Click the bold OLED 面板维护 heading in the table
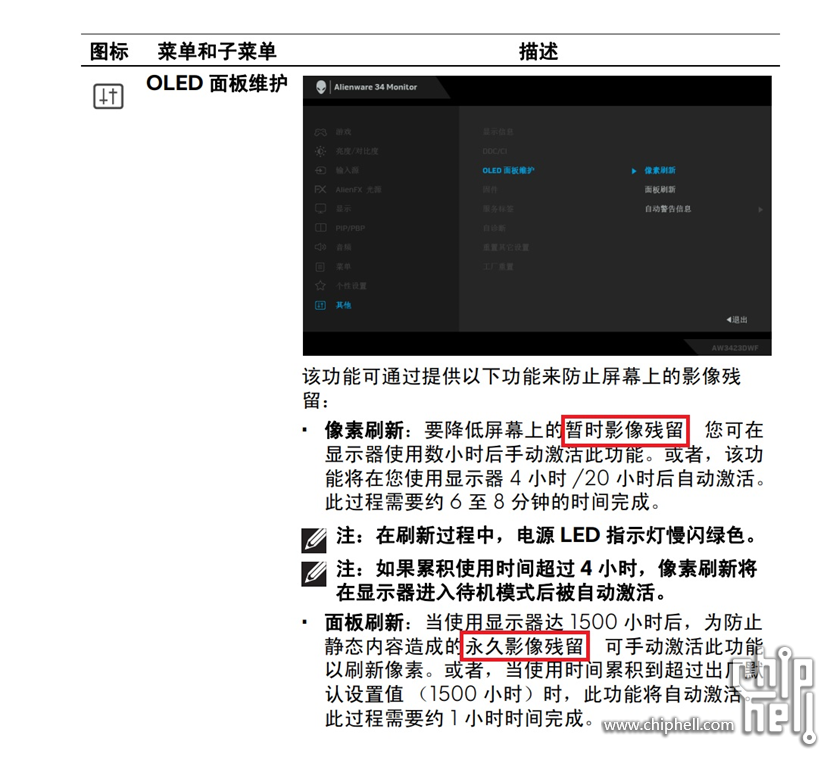Image resolution: width=830 pixels, height=760 pixels. pos(216,83)
